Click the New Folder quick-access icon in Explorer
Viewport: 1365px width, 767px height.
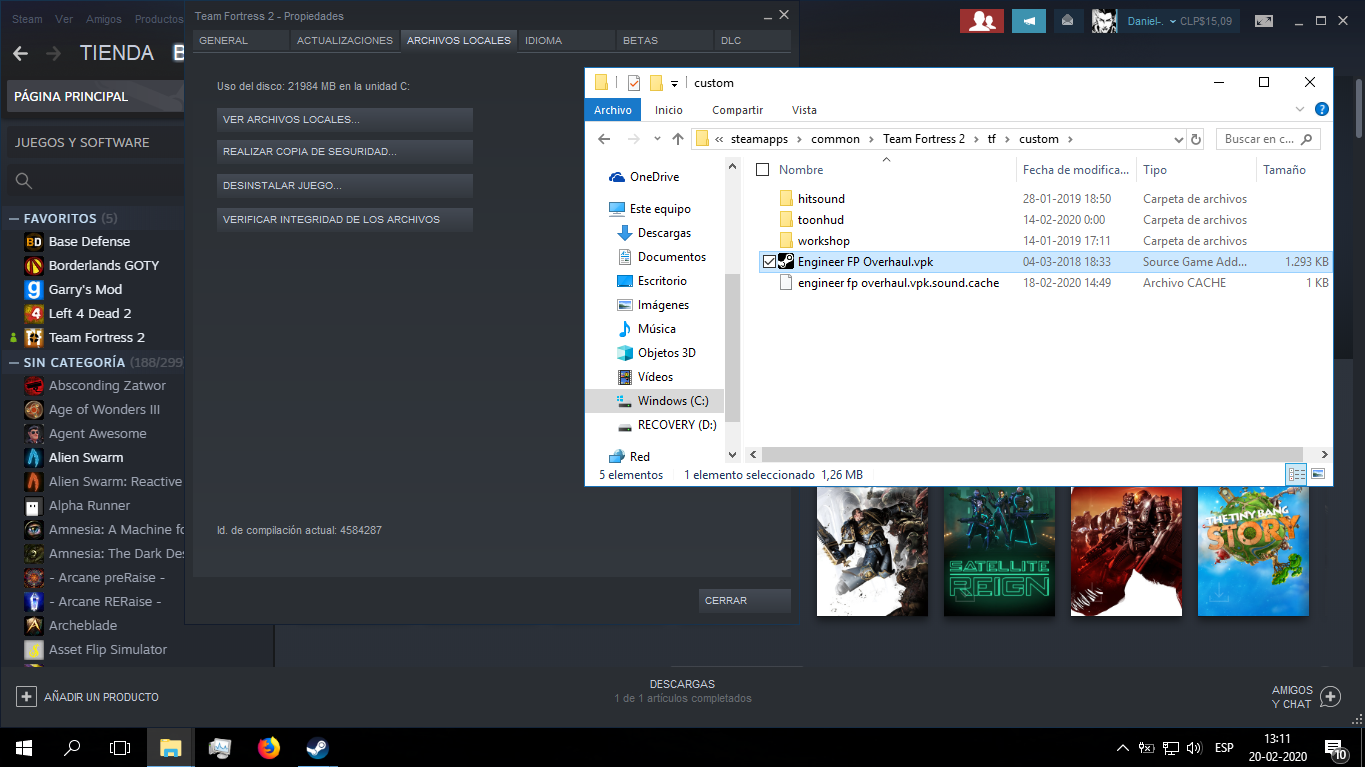656,83
